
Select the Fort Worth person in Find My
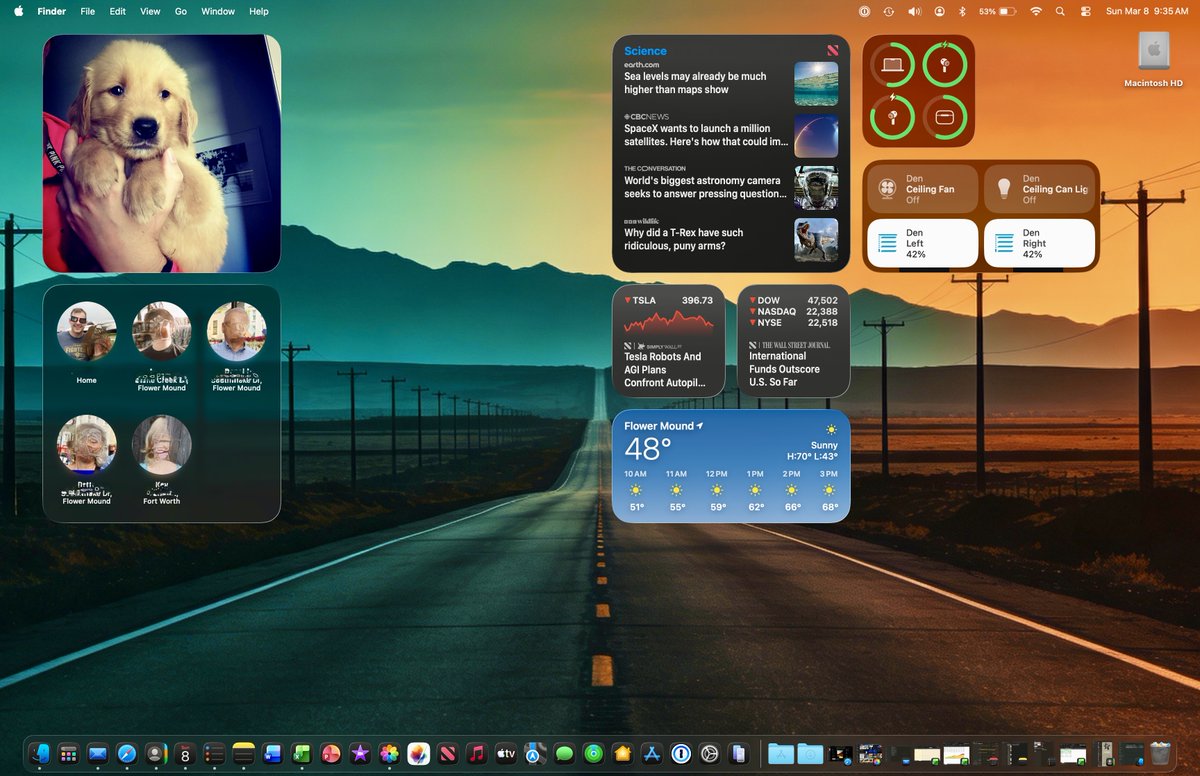161,459
